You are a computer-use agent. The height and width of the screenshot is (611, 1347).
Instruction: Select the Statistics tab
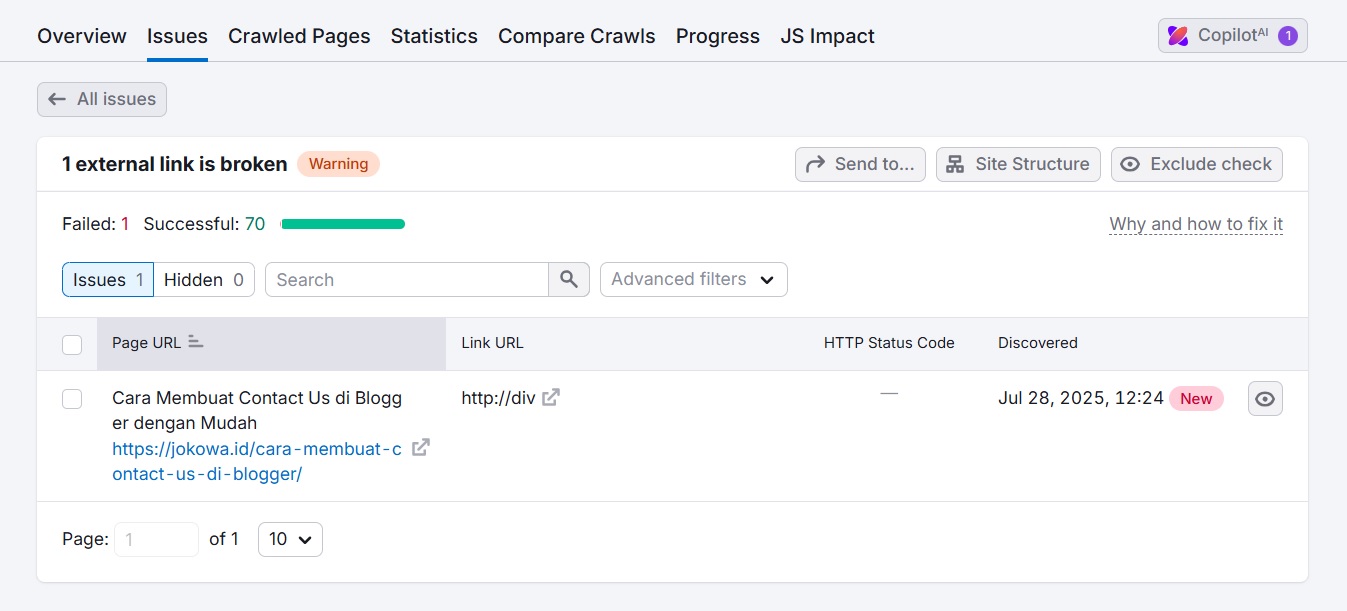click(x=434, y=35)
